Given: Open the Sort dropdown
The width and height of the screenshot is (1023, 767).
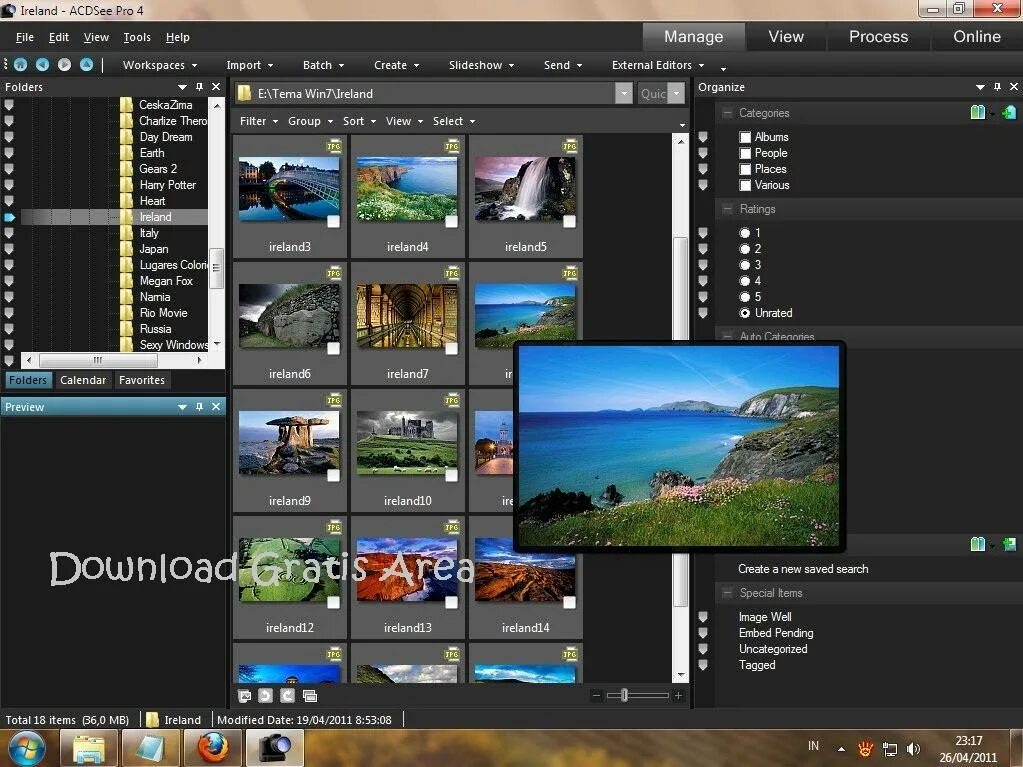Looking at the screenshot, I should coord(359,121).
